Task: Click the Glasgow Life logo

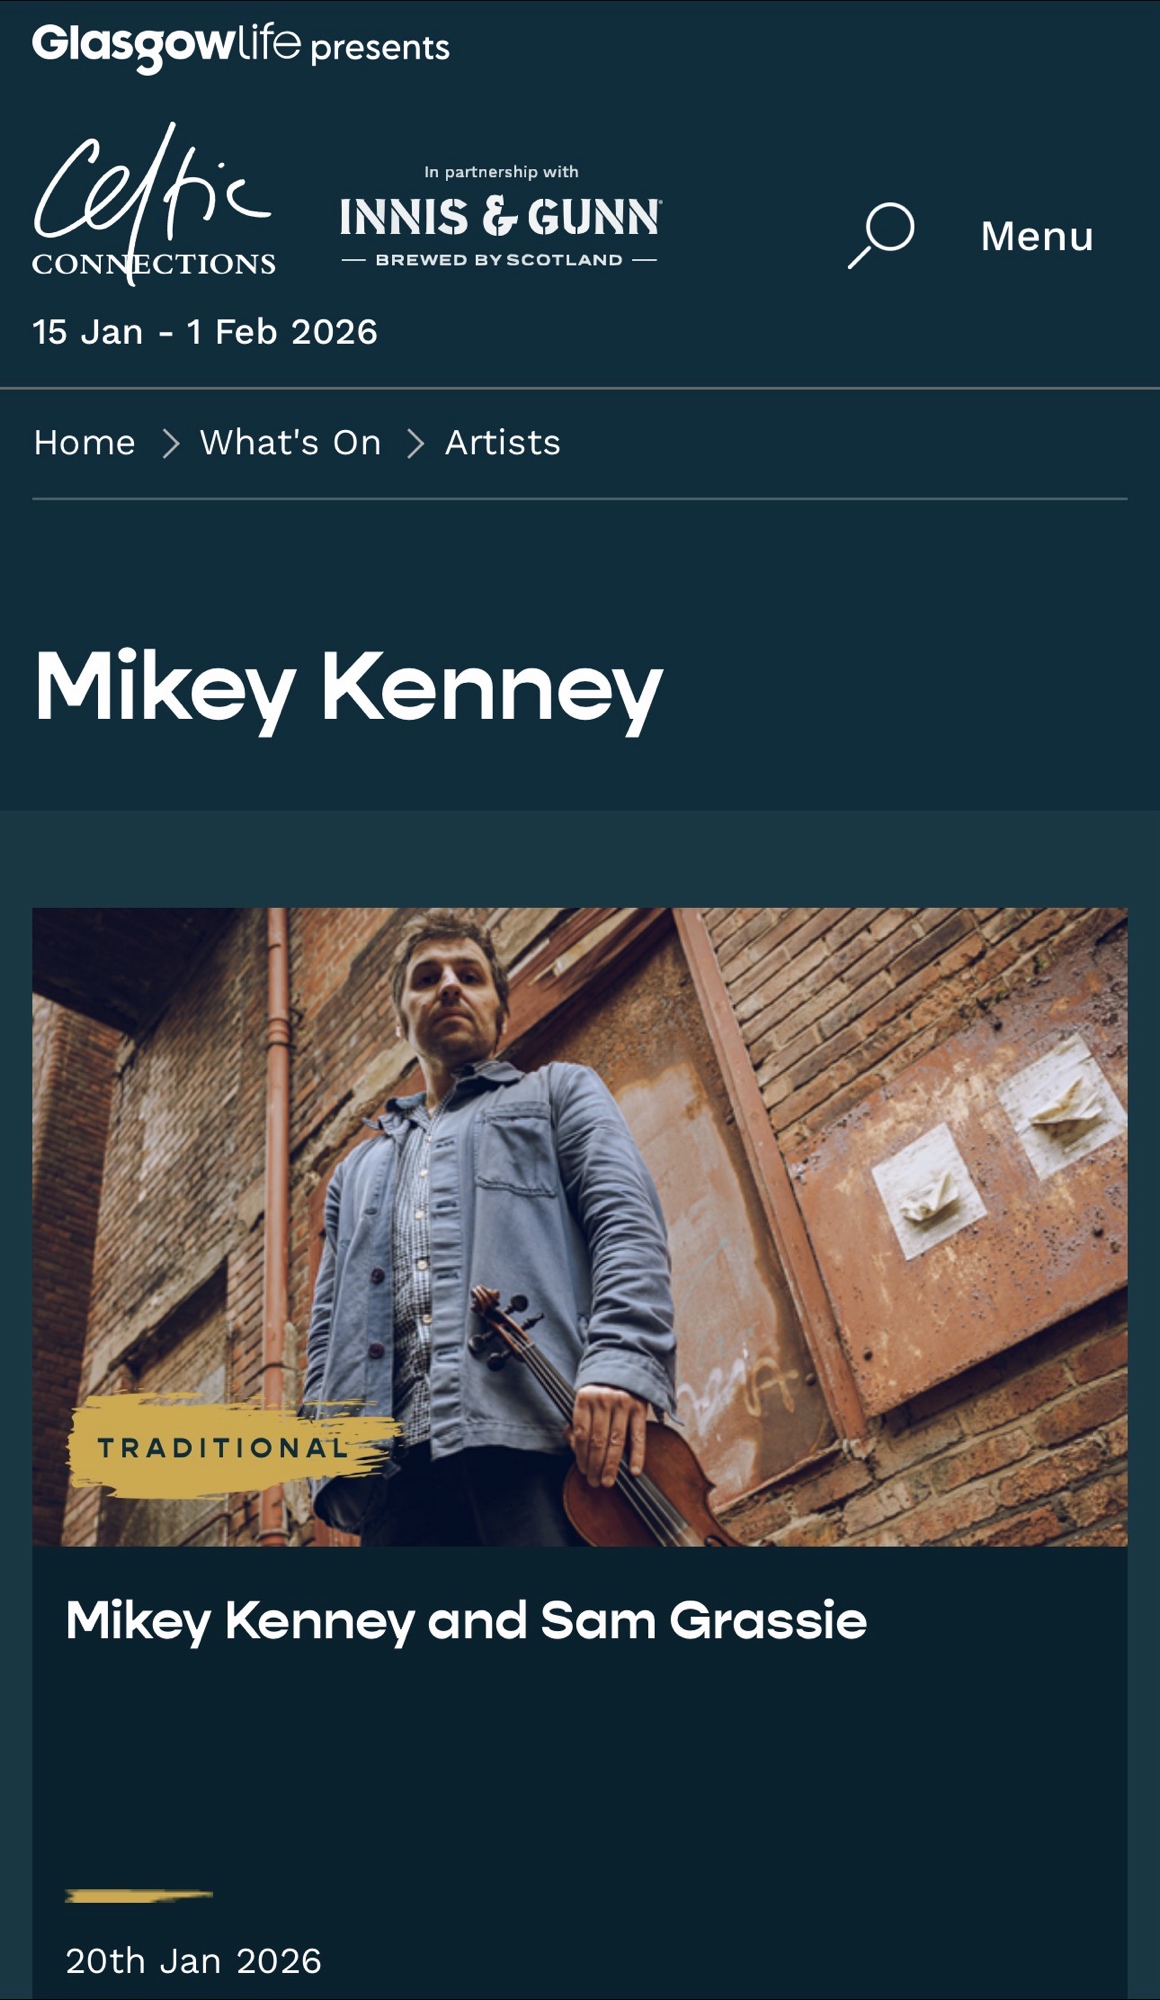Action: tap(166, 45)
